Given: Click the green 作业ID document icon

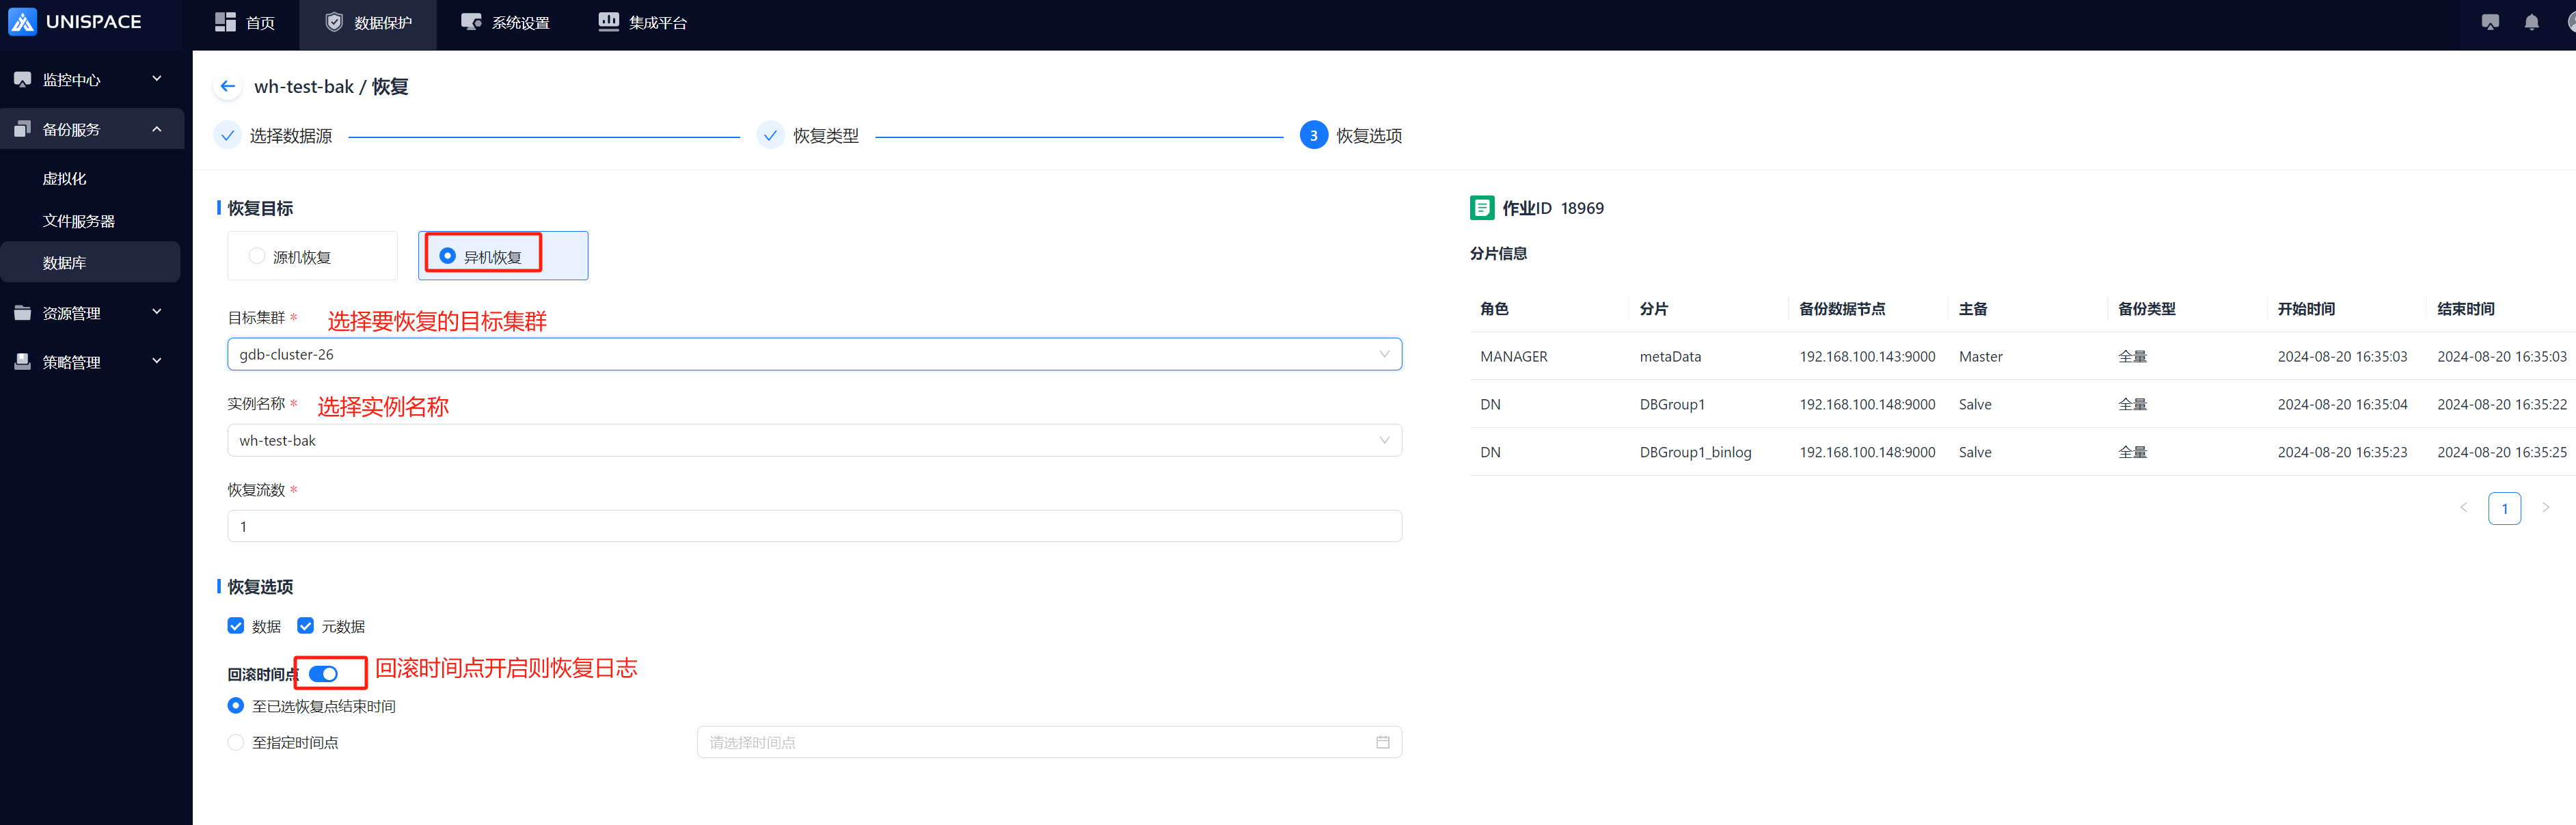Looking at the screenshot, I should 1481,208.
